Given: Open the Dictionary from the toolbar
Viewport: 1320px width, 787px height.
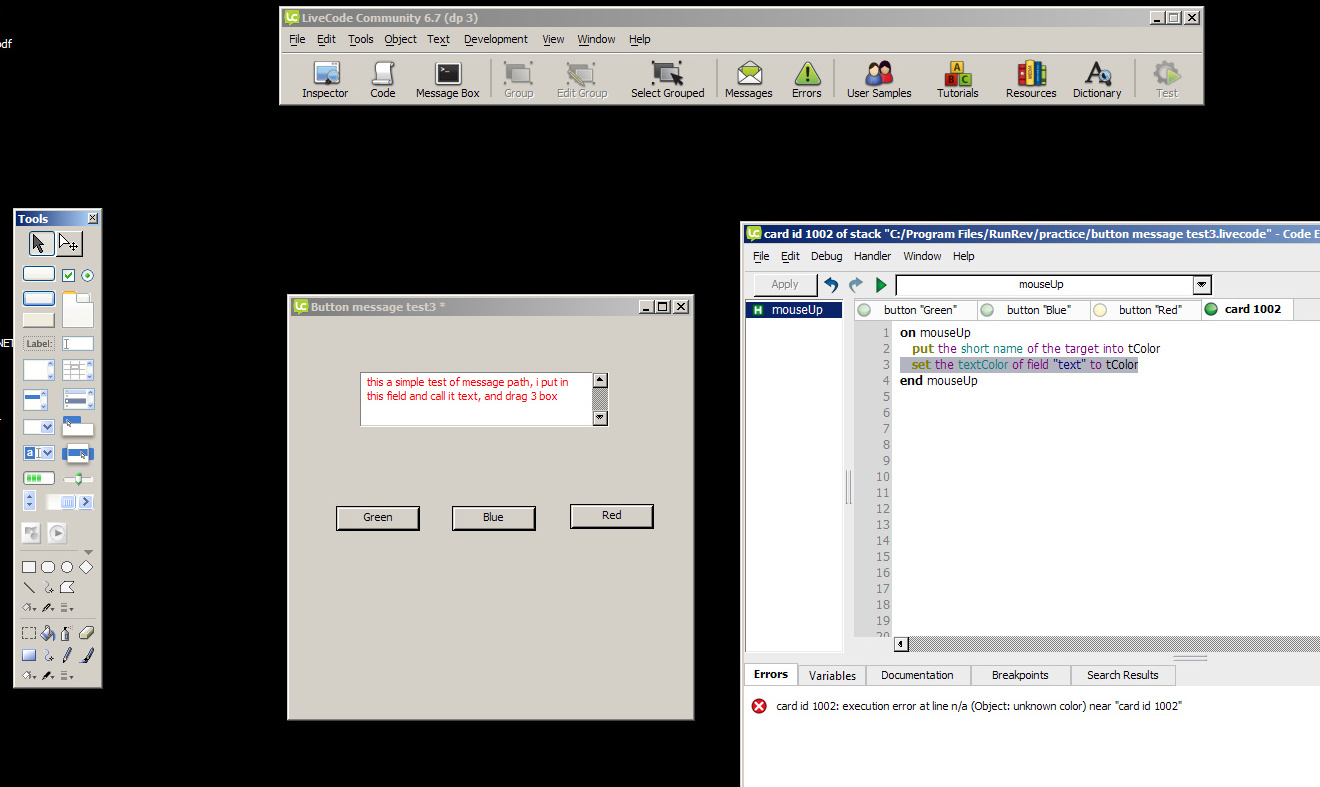Looking at the screenshot, I should tap(1097, 80).
